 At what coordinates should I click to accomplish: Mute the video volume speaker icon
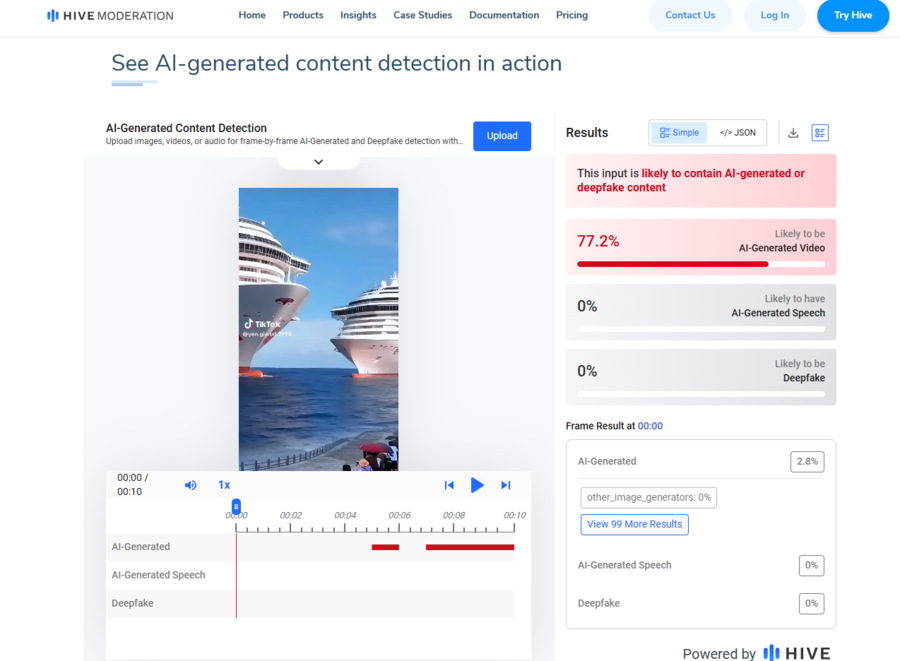(191, 485)
